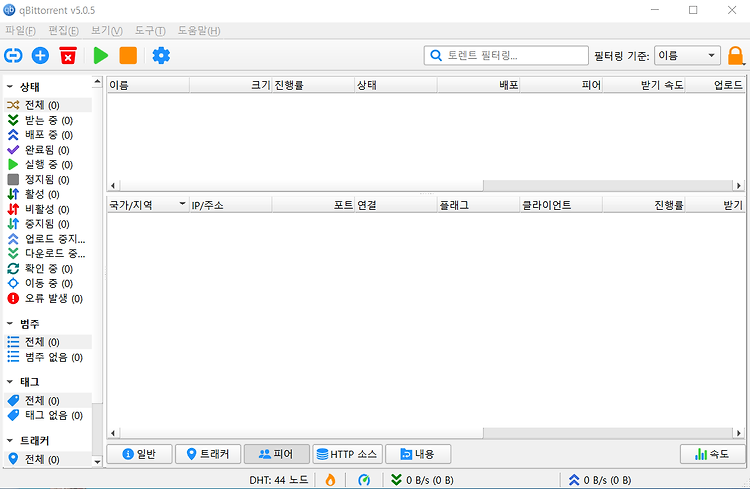Click the add torrent link icon
The width and height of the screenshot is (750, 489).
click(x=13, y=56)
